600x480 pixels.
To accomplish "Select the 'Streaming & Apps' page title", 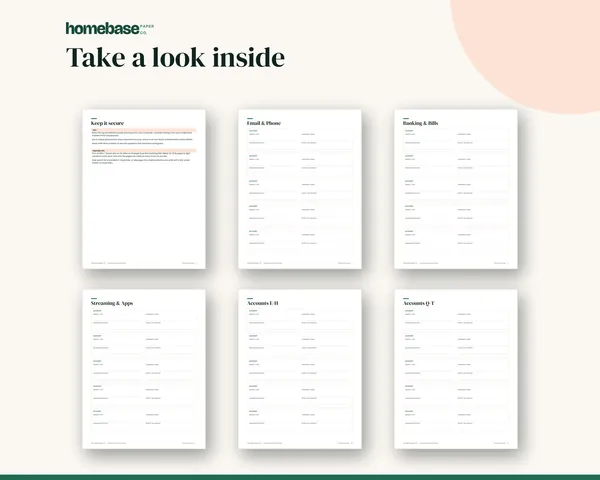I will click(112, 303).
